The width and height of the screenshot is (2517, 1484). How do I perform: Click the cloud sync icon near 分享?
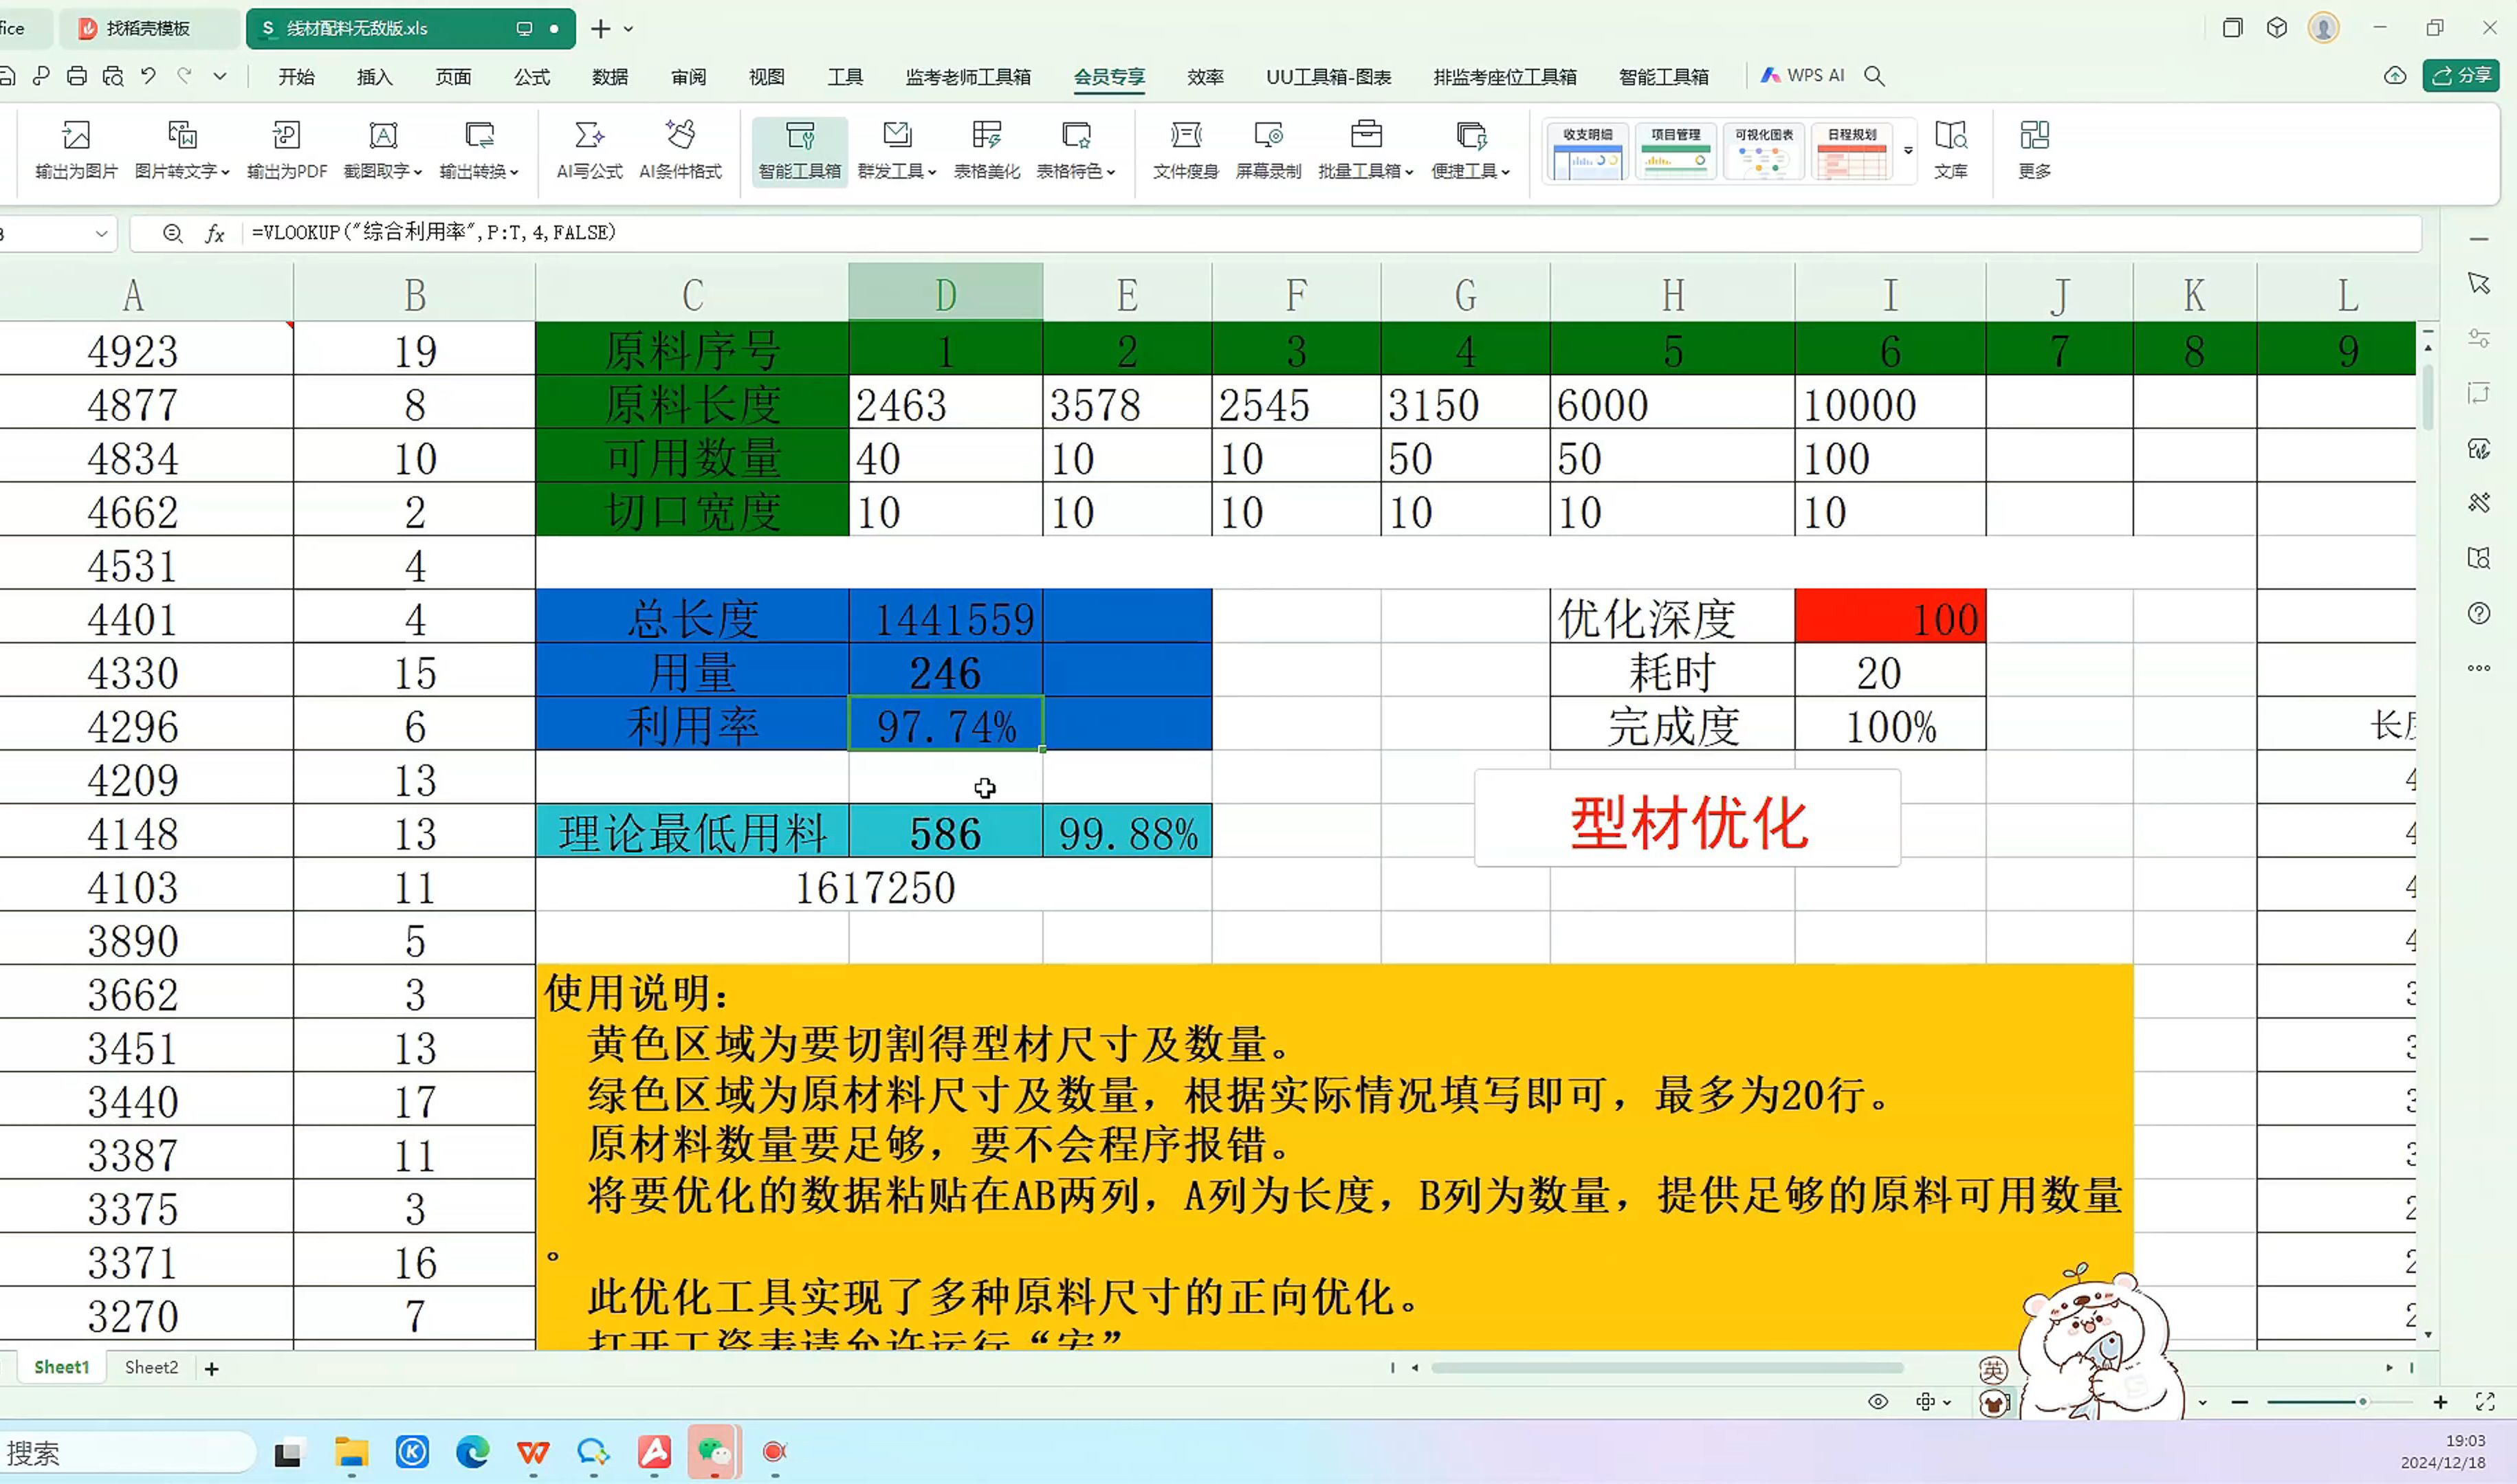2395,76
